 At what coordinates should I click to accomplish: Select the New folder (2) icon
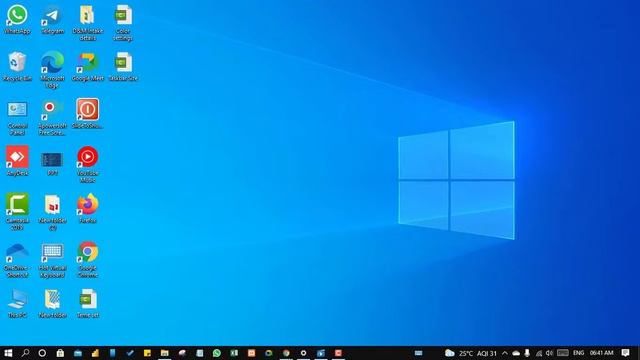(52, 213)
